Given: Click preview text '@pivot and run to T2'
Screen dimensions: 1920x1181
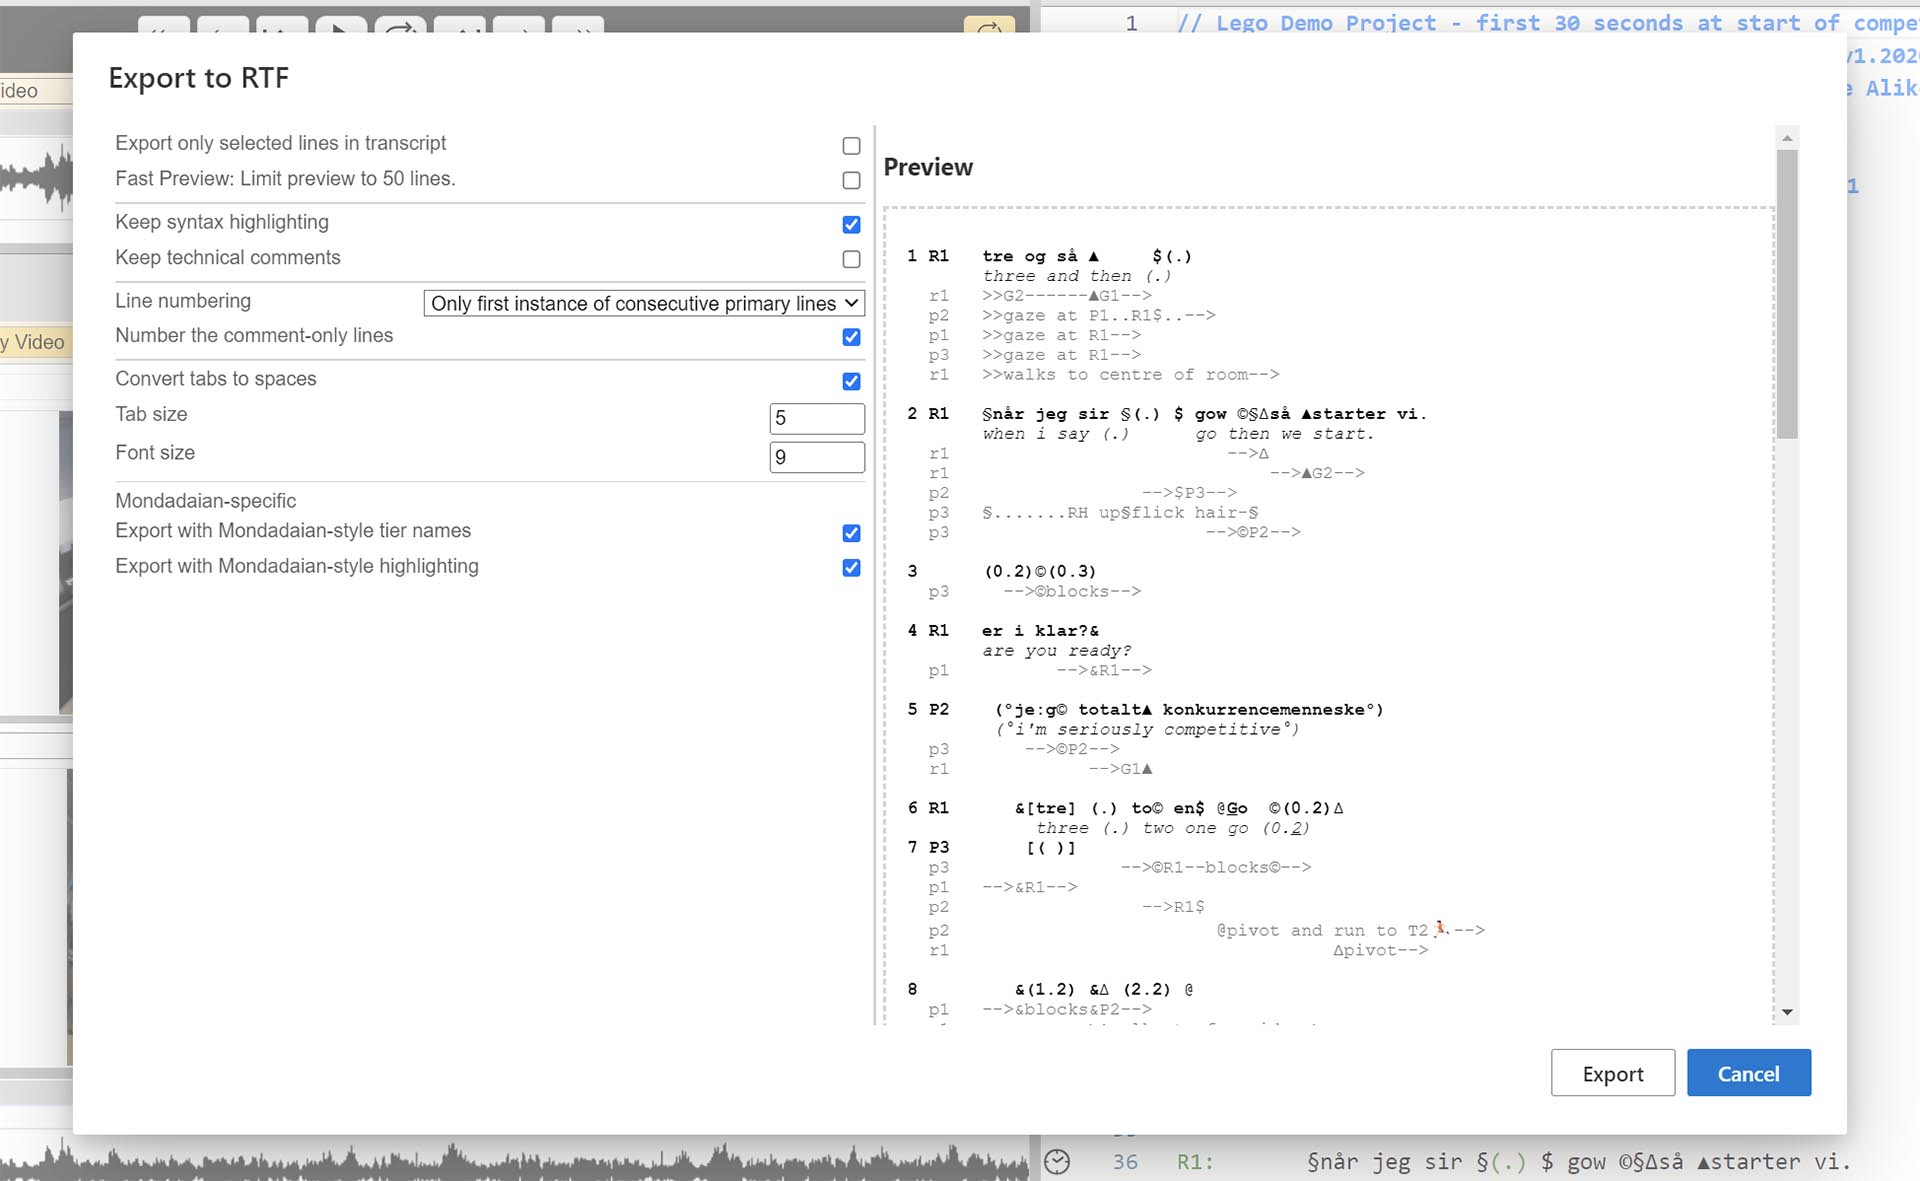Looking at the screenshot, I should click(1322, 931).
